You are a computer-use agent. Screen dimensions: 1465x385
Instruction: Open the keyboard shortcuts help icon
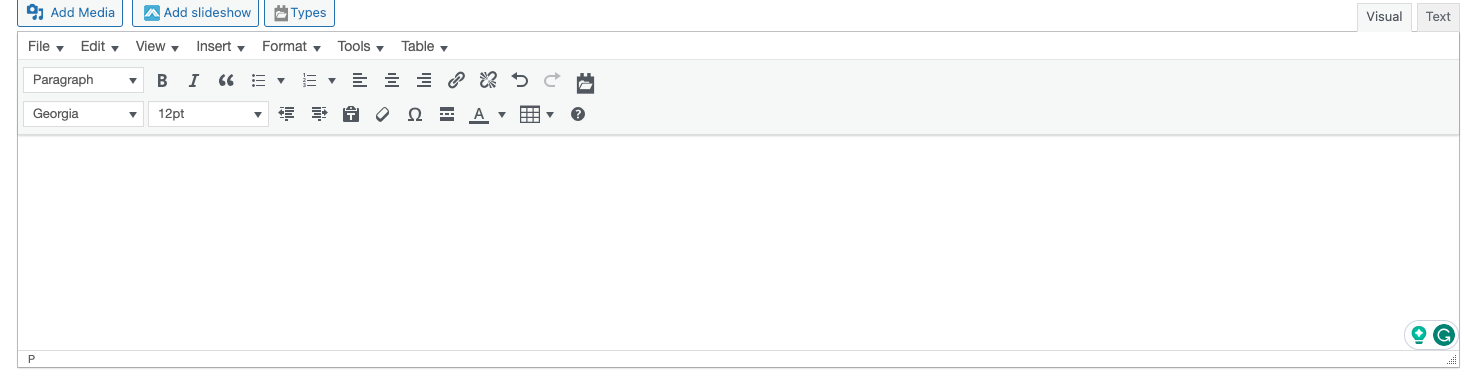[x=578, y=114]
